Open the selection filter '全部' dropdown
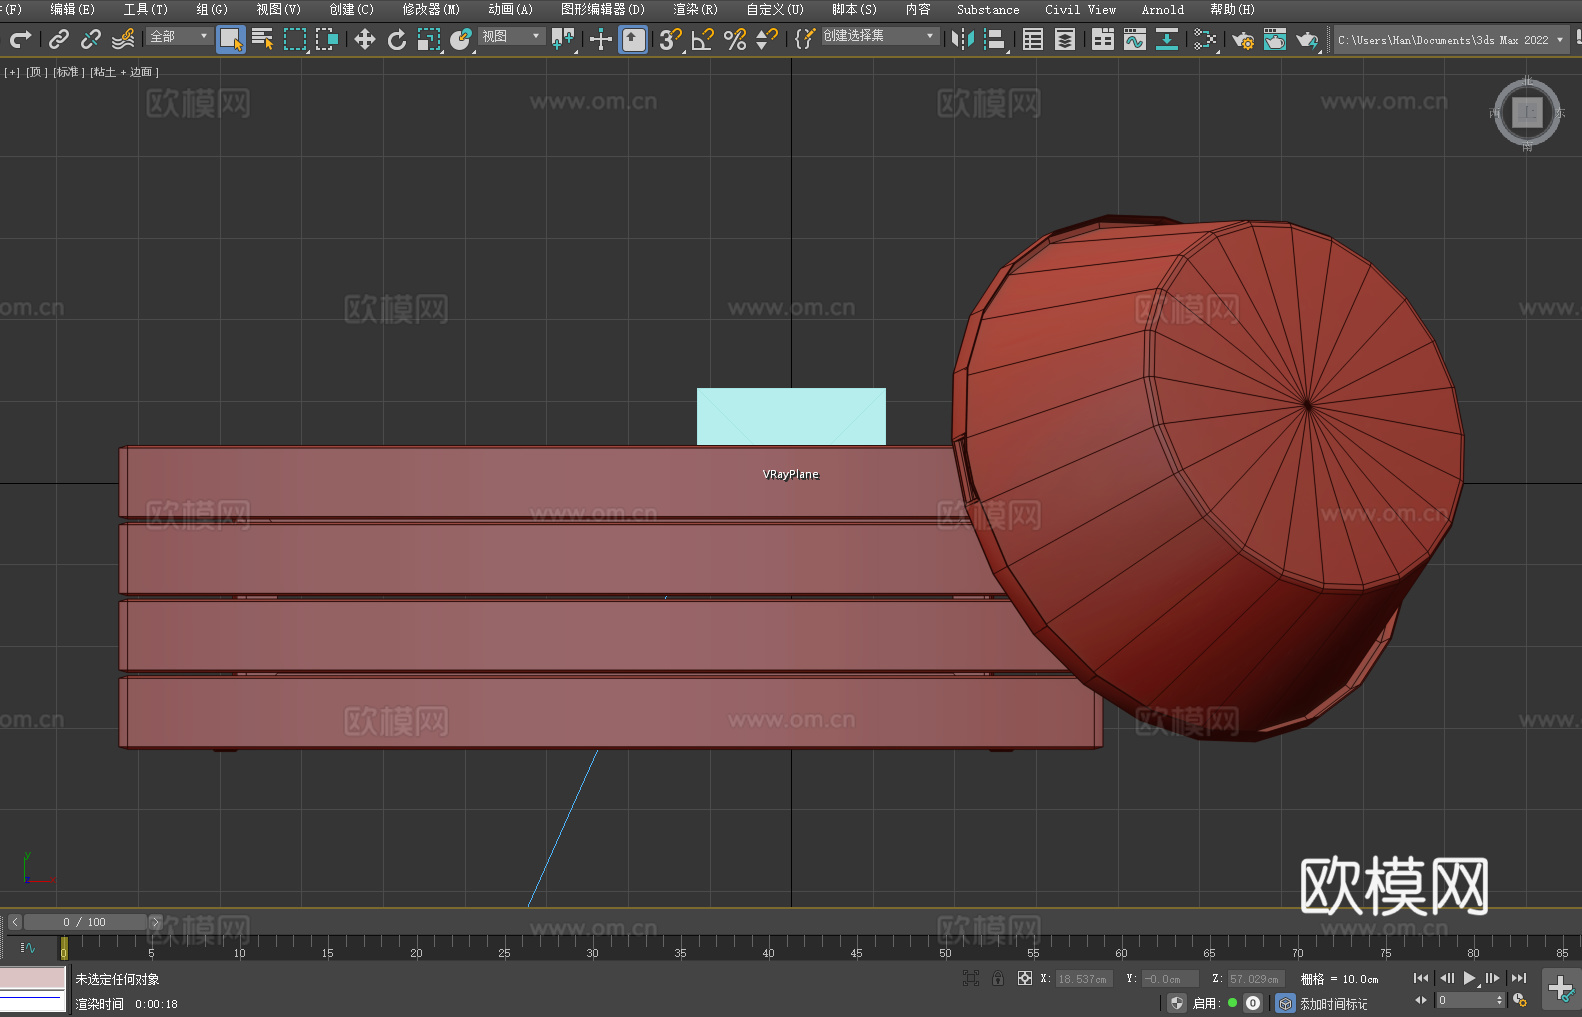 point(180,36)
